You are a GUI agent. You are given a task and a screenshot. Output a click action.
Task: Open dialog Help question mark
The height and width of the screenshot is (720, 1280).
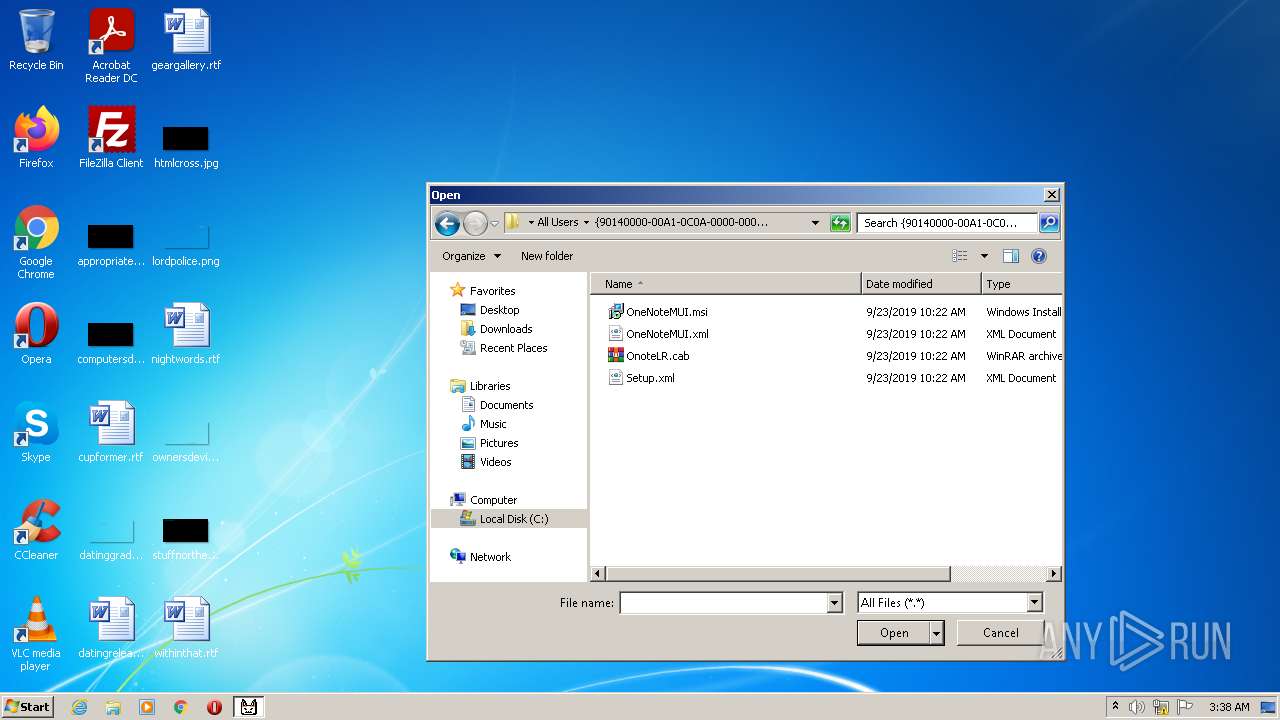point(1039,256)
